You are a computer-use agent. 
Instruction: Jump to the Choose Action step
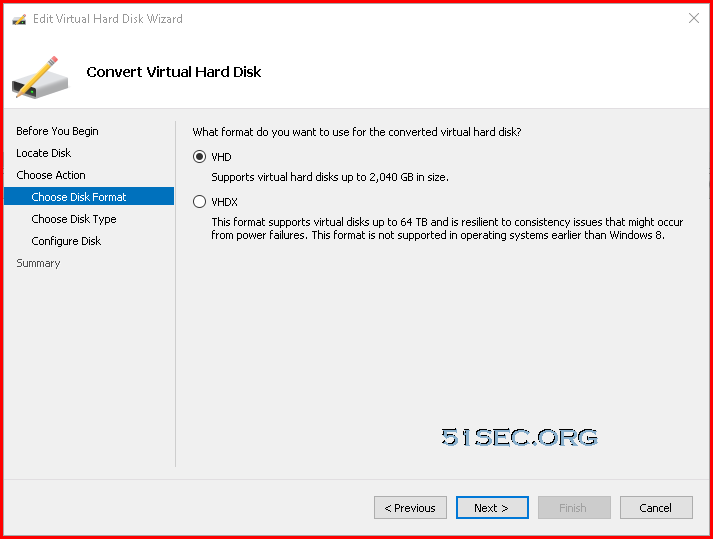(x=51, y=175)
